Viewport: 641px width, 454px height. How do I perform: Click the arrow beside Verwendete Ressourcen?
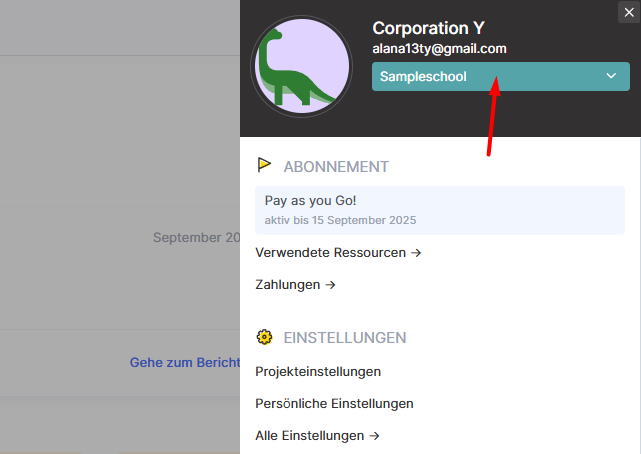pyautogui.click(x=416, y=253)
